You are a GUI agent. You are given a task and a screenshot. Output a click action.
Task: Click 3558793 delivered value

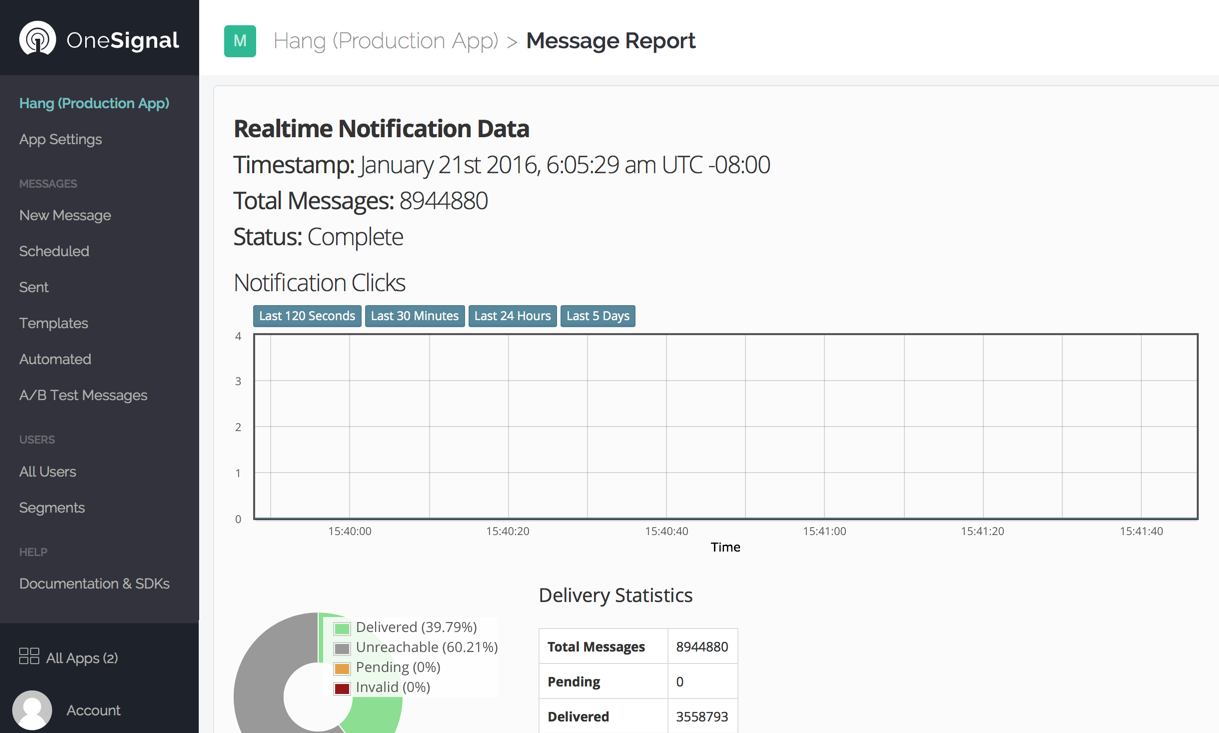[x=702, y=717]
